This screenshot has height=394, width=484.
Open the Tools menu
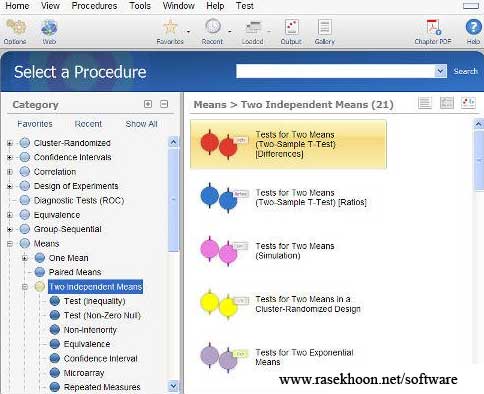pyautogui.click(x=140, y=6)
